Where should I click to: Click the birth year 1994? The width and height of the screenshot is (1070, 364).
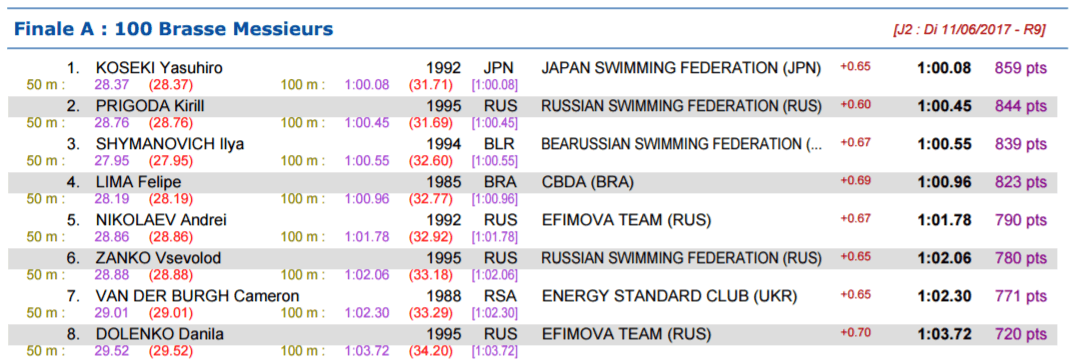click(x=444, y=144)
